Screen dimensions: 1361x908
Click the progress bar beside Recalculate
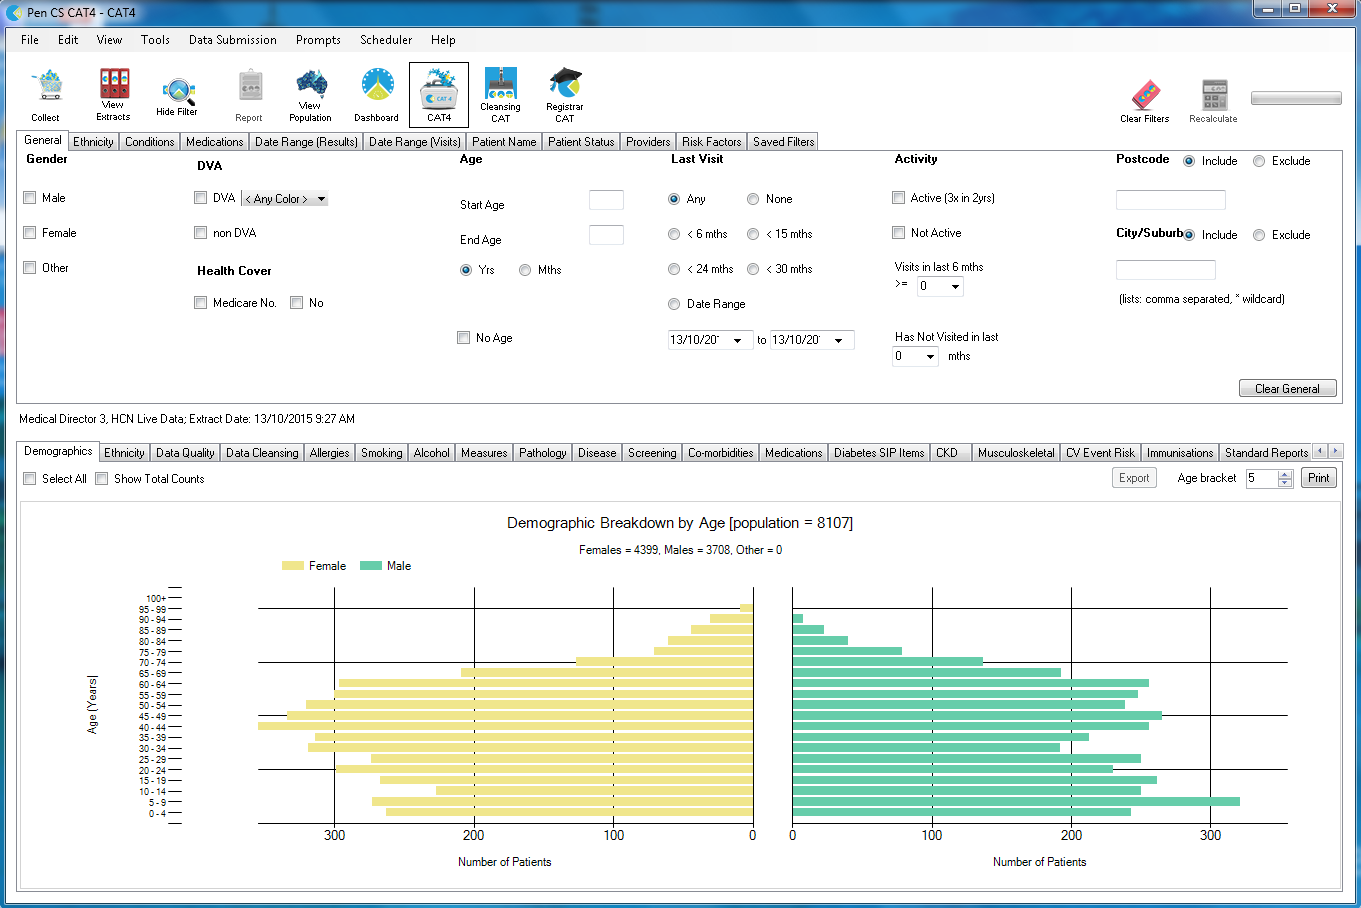1296,98
